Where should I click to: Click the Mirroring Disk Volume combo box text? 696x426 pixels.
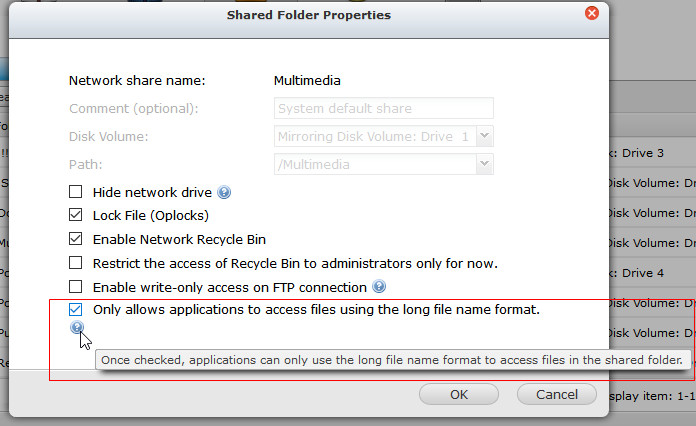pyautogui.click(x=373, y=136)
